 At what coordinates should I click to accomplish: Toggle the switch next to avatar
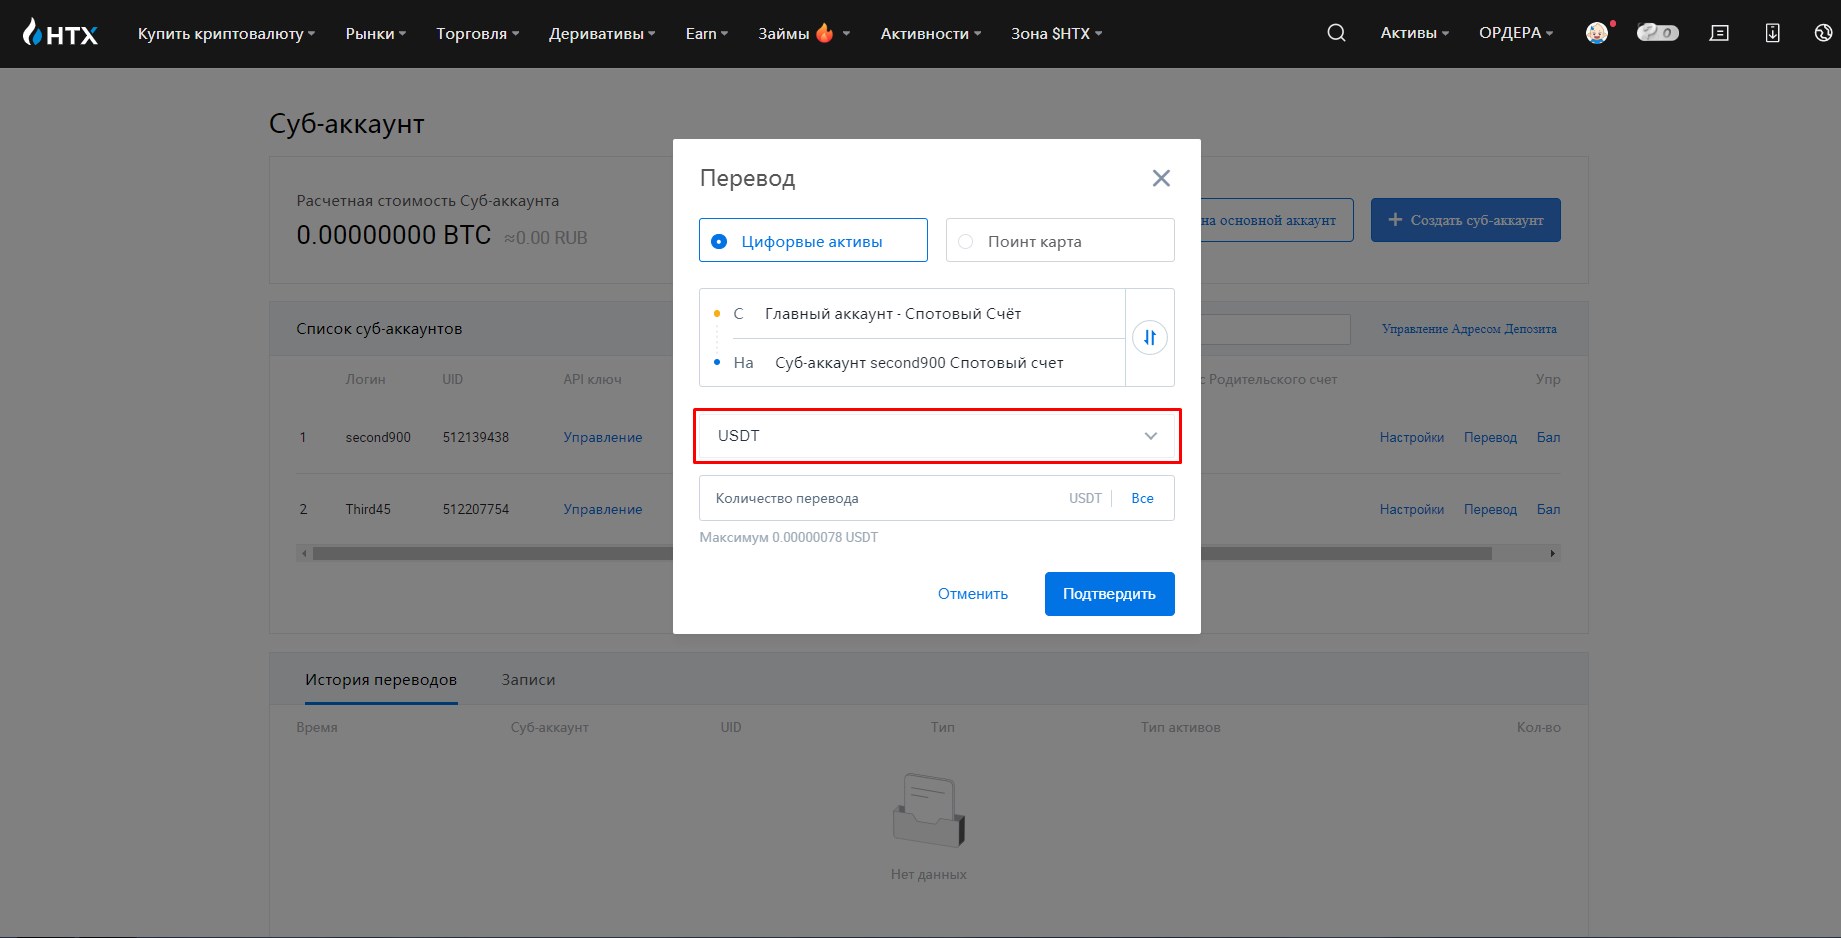(x=1657, y=33)
